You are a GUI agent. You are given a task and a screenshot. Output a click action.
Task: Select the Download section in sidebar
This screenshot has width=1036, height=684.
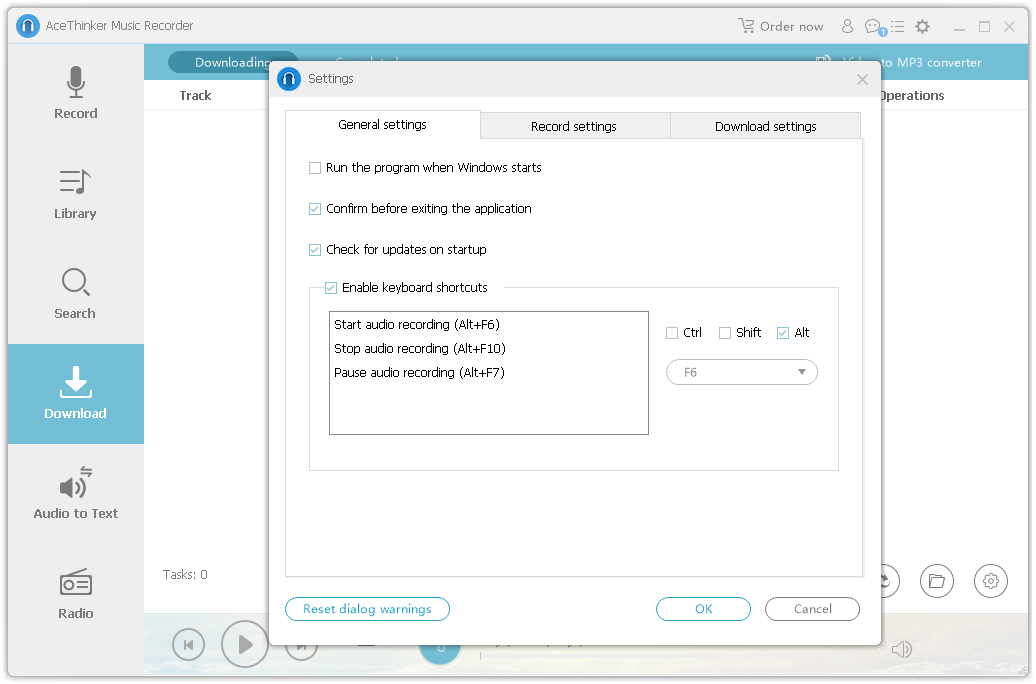pyautogui.click(x=75, y=393)
